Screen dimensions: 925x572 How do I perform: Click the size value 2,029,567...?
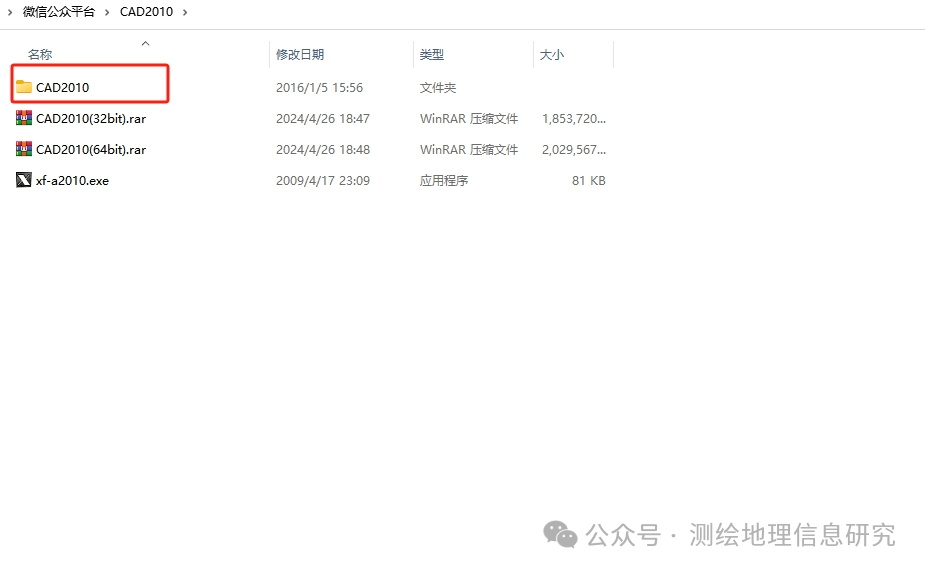[x=574, y=150]
